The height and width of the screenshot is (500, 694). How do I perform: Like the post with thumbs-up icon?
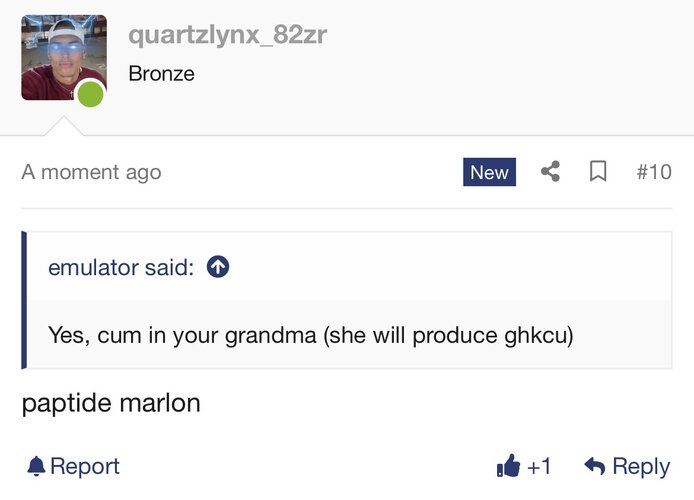pos(508,465)
